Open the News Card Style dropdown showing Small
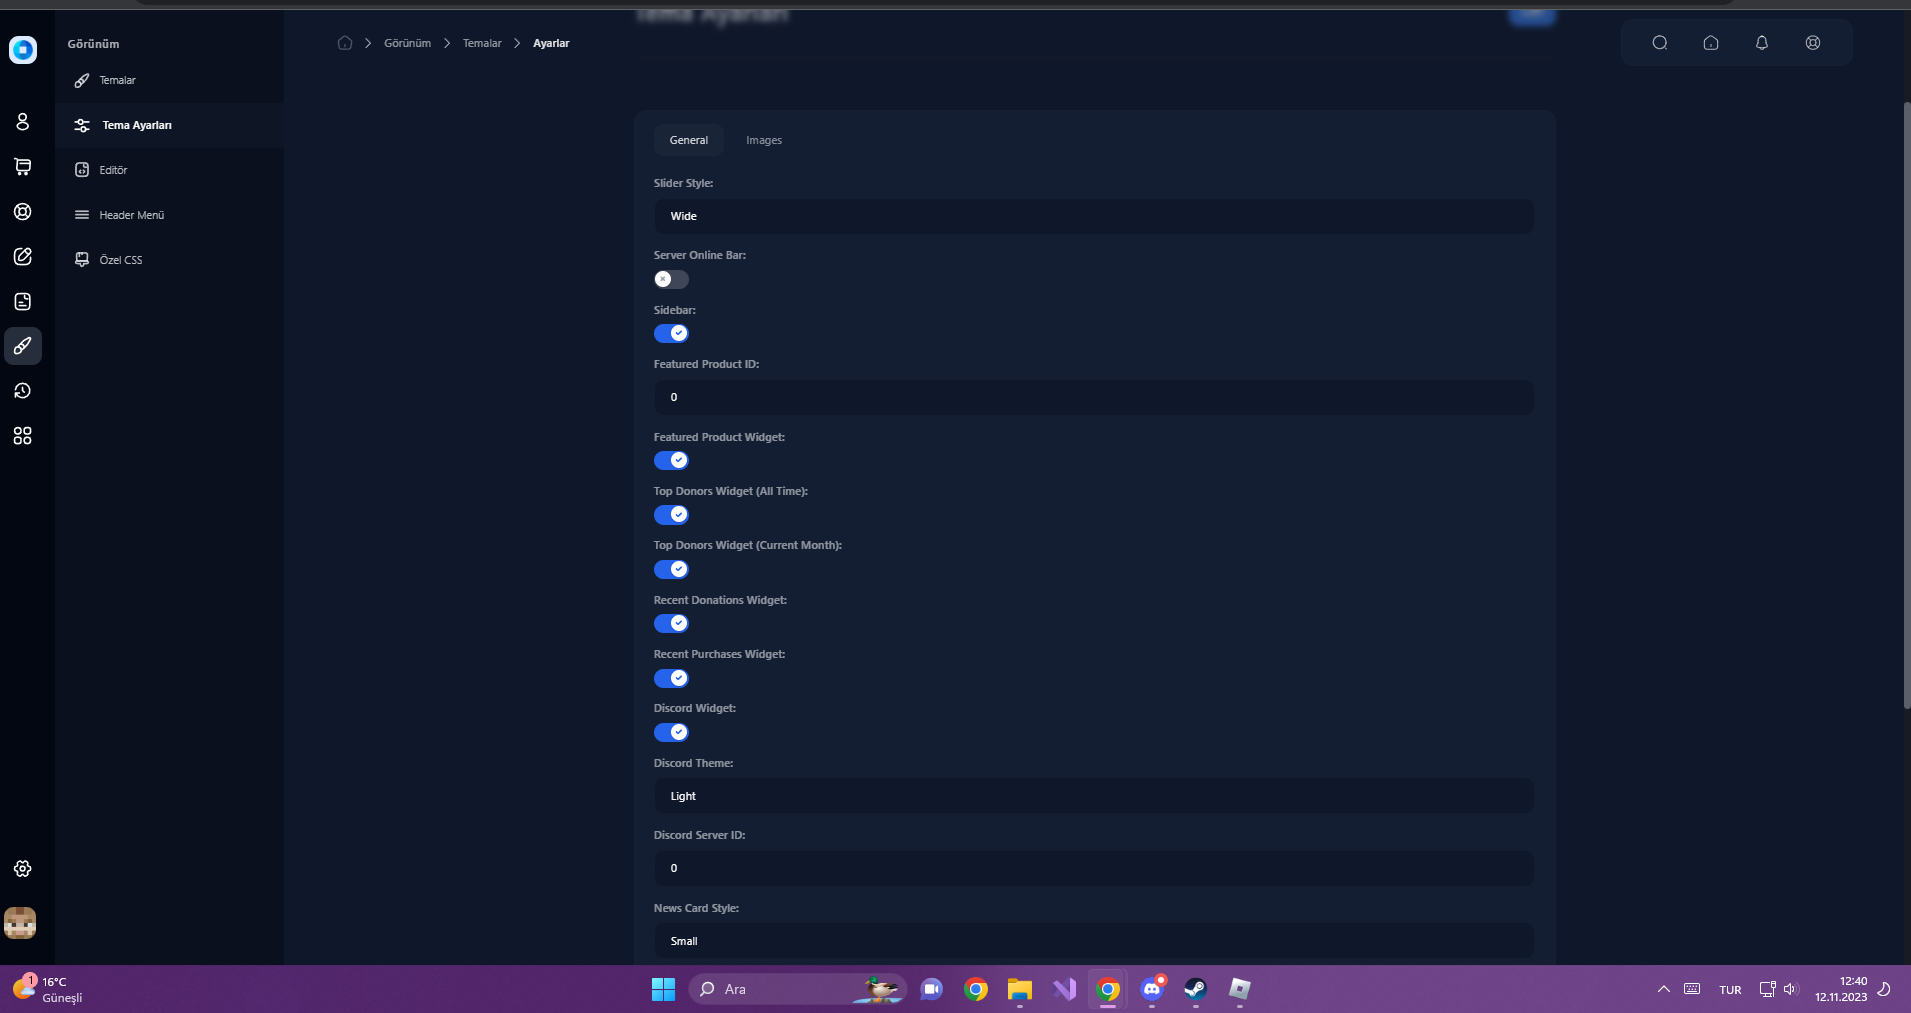Viewport: 1911px width, 1013px height. point(1094,941)
